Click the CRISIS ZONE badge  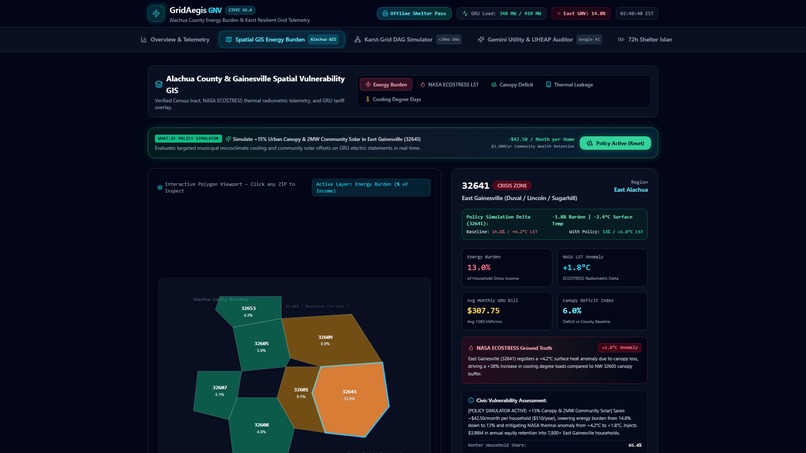pyautogui.click(x=512, y=186)
